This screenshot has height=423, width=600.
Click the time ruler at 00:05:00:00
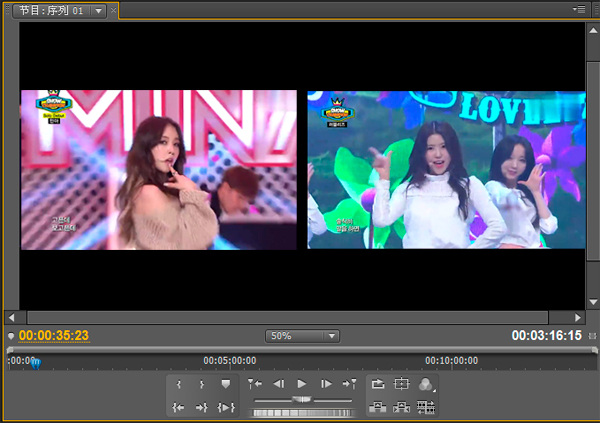coord(230,361)
